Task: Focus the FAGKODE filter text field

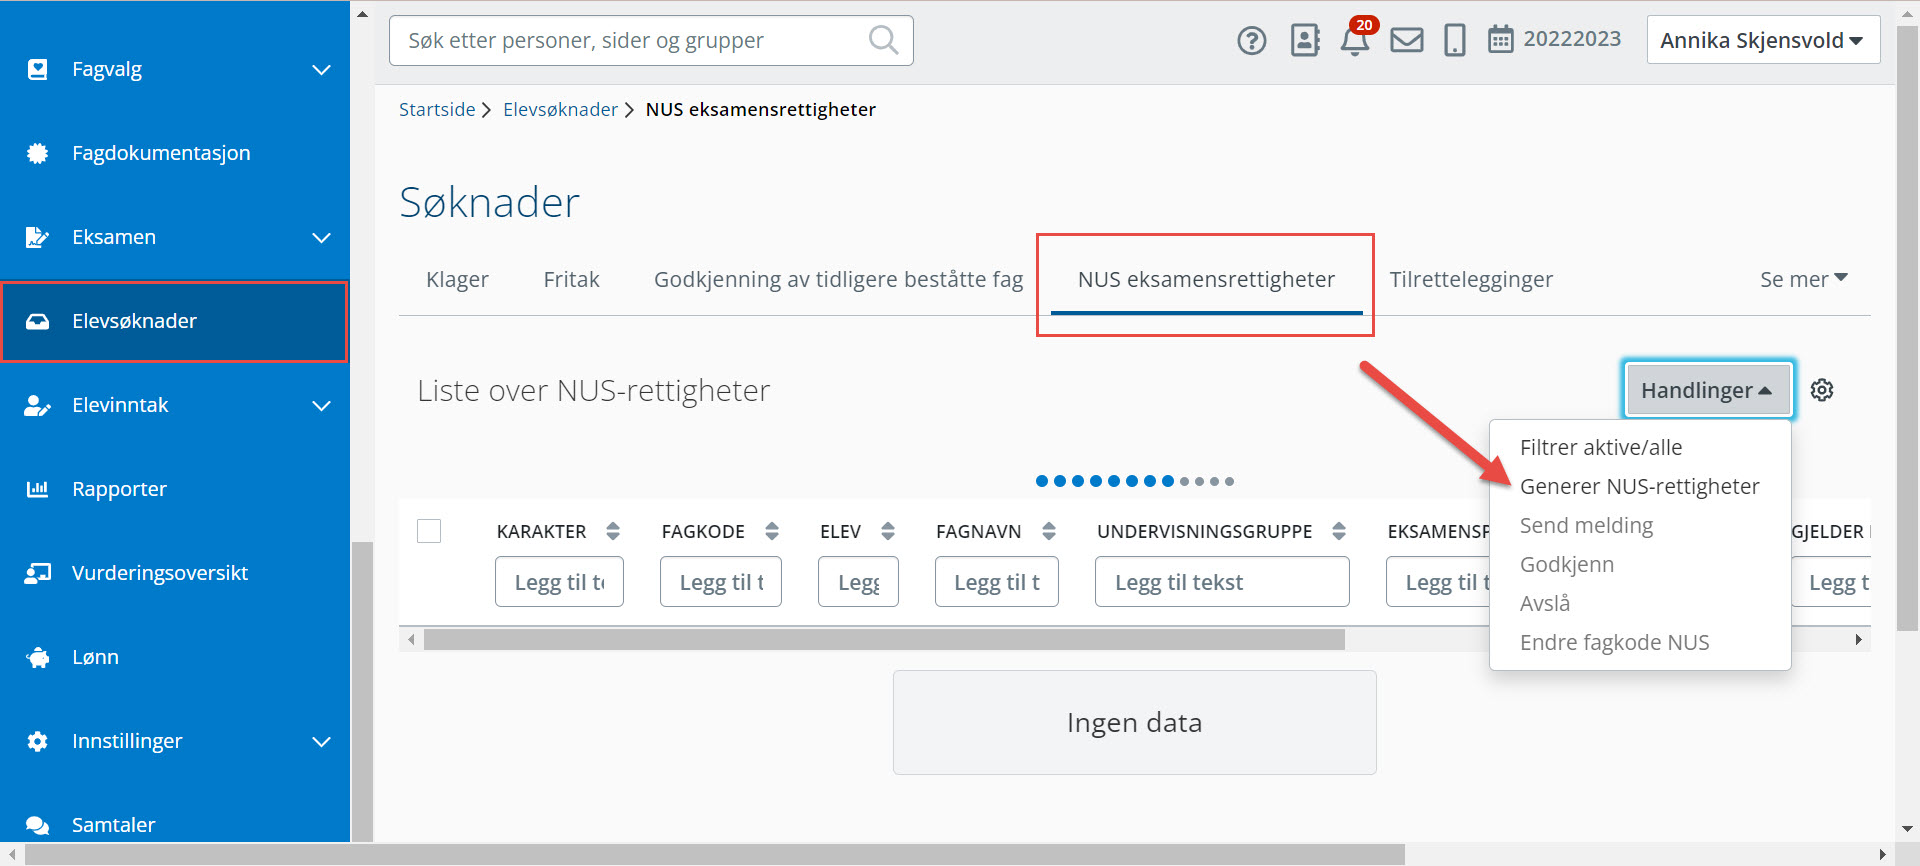Action: point(721,582)
